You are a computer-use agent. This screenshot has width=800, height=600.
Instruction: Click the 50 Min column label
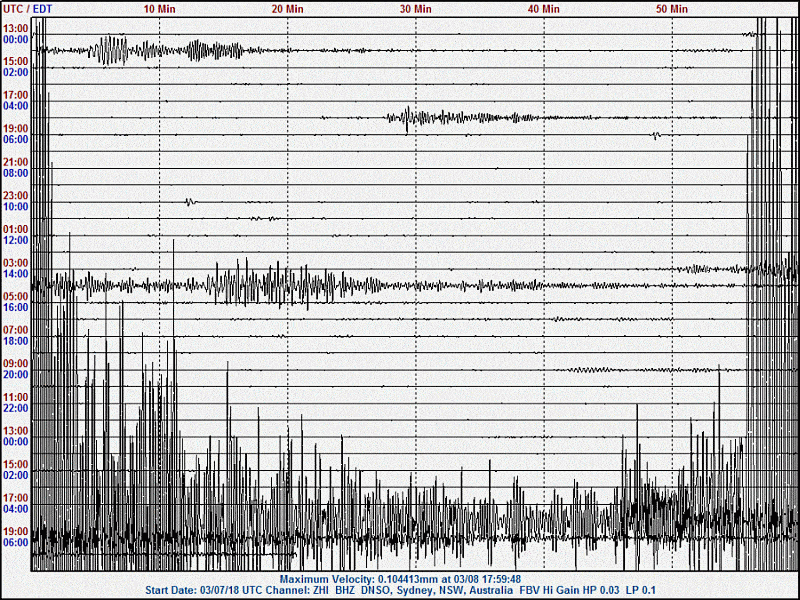(x=672, y=8)
